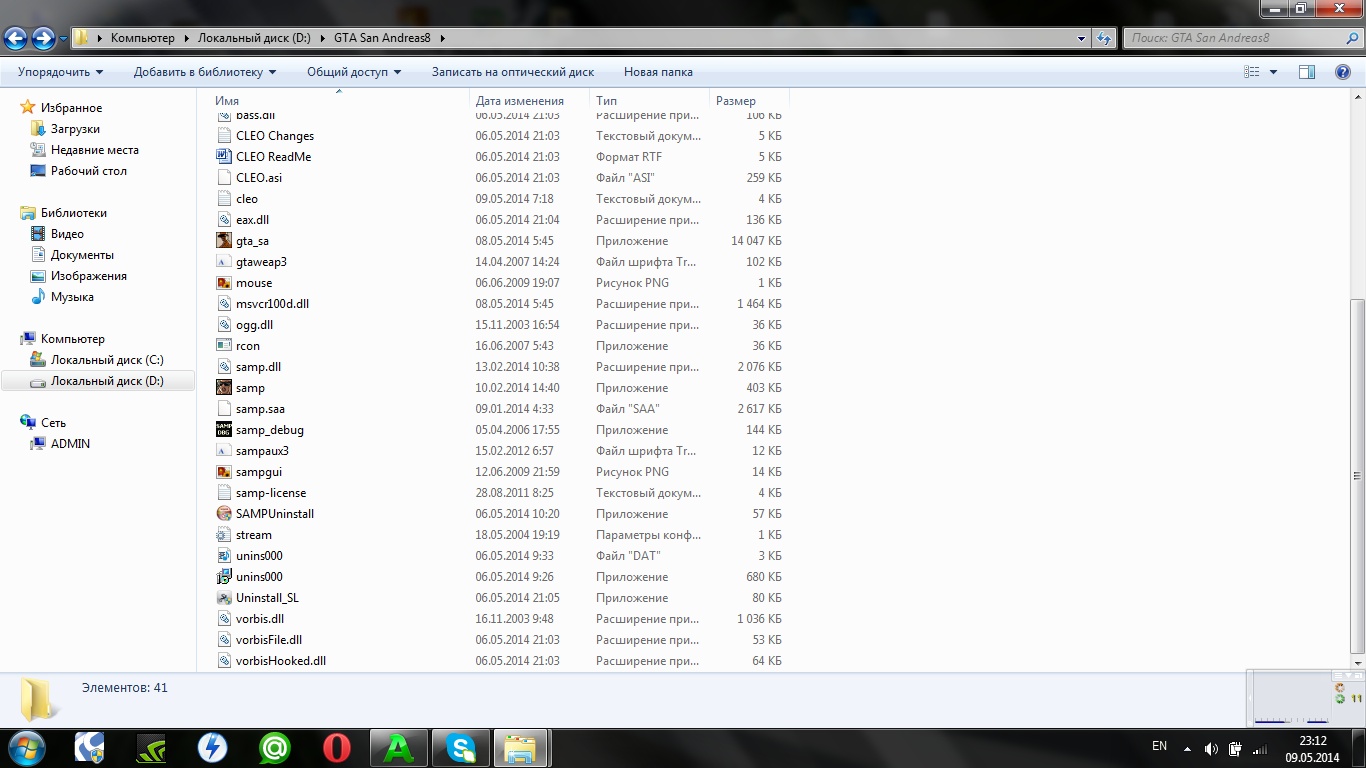Viewport: 1366px width, 768px height.
Task: Select the CLEO ReadMe RTF file icon
Action: point(224,157)
